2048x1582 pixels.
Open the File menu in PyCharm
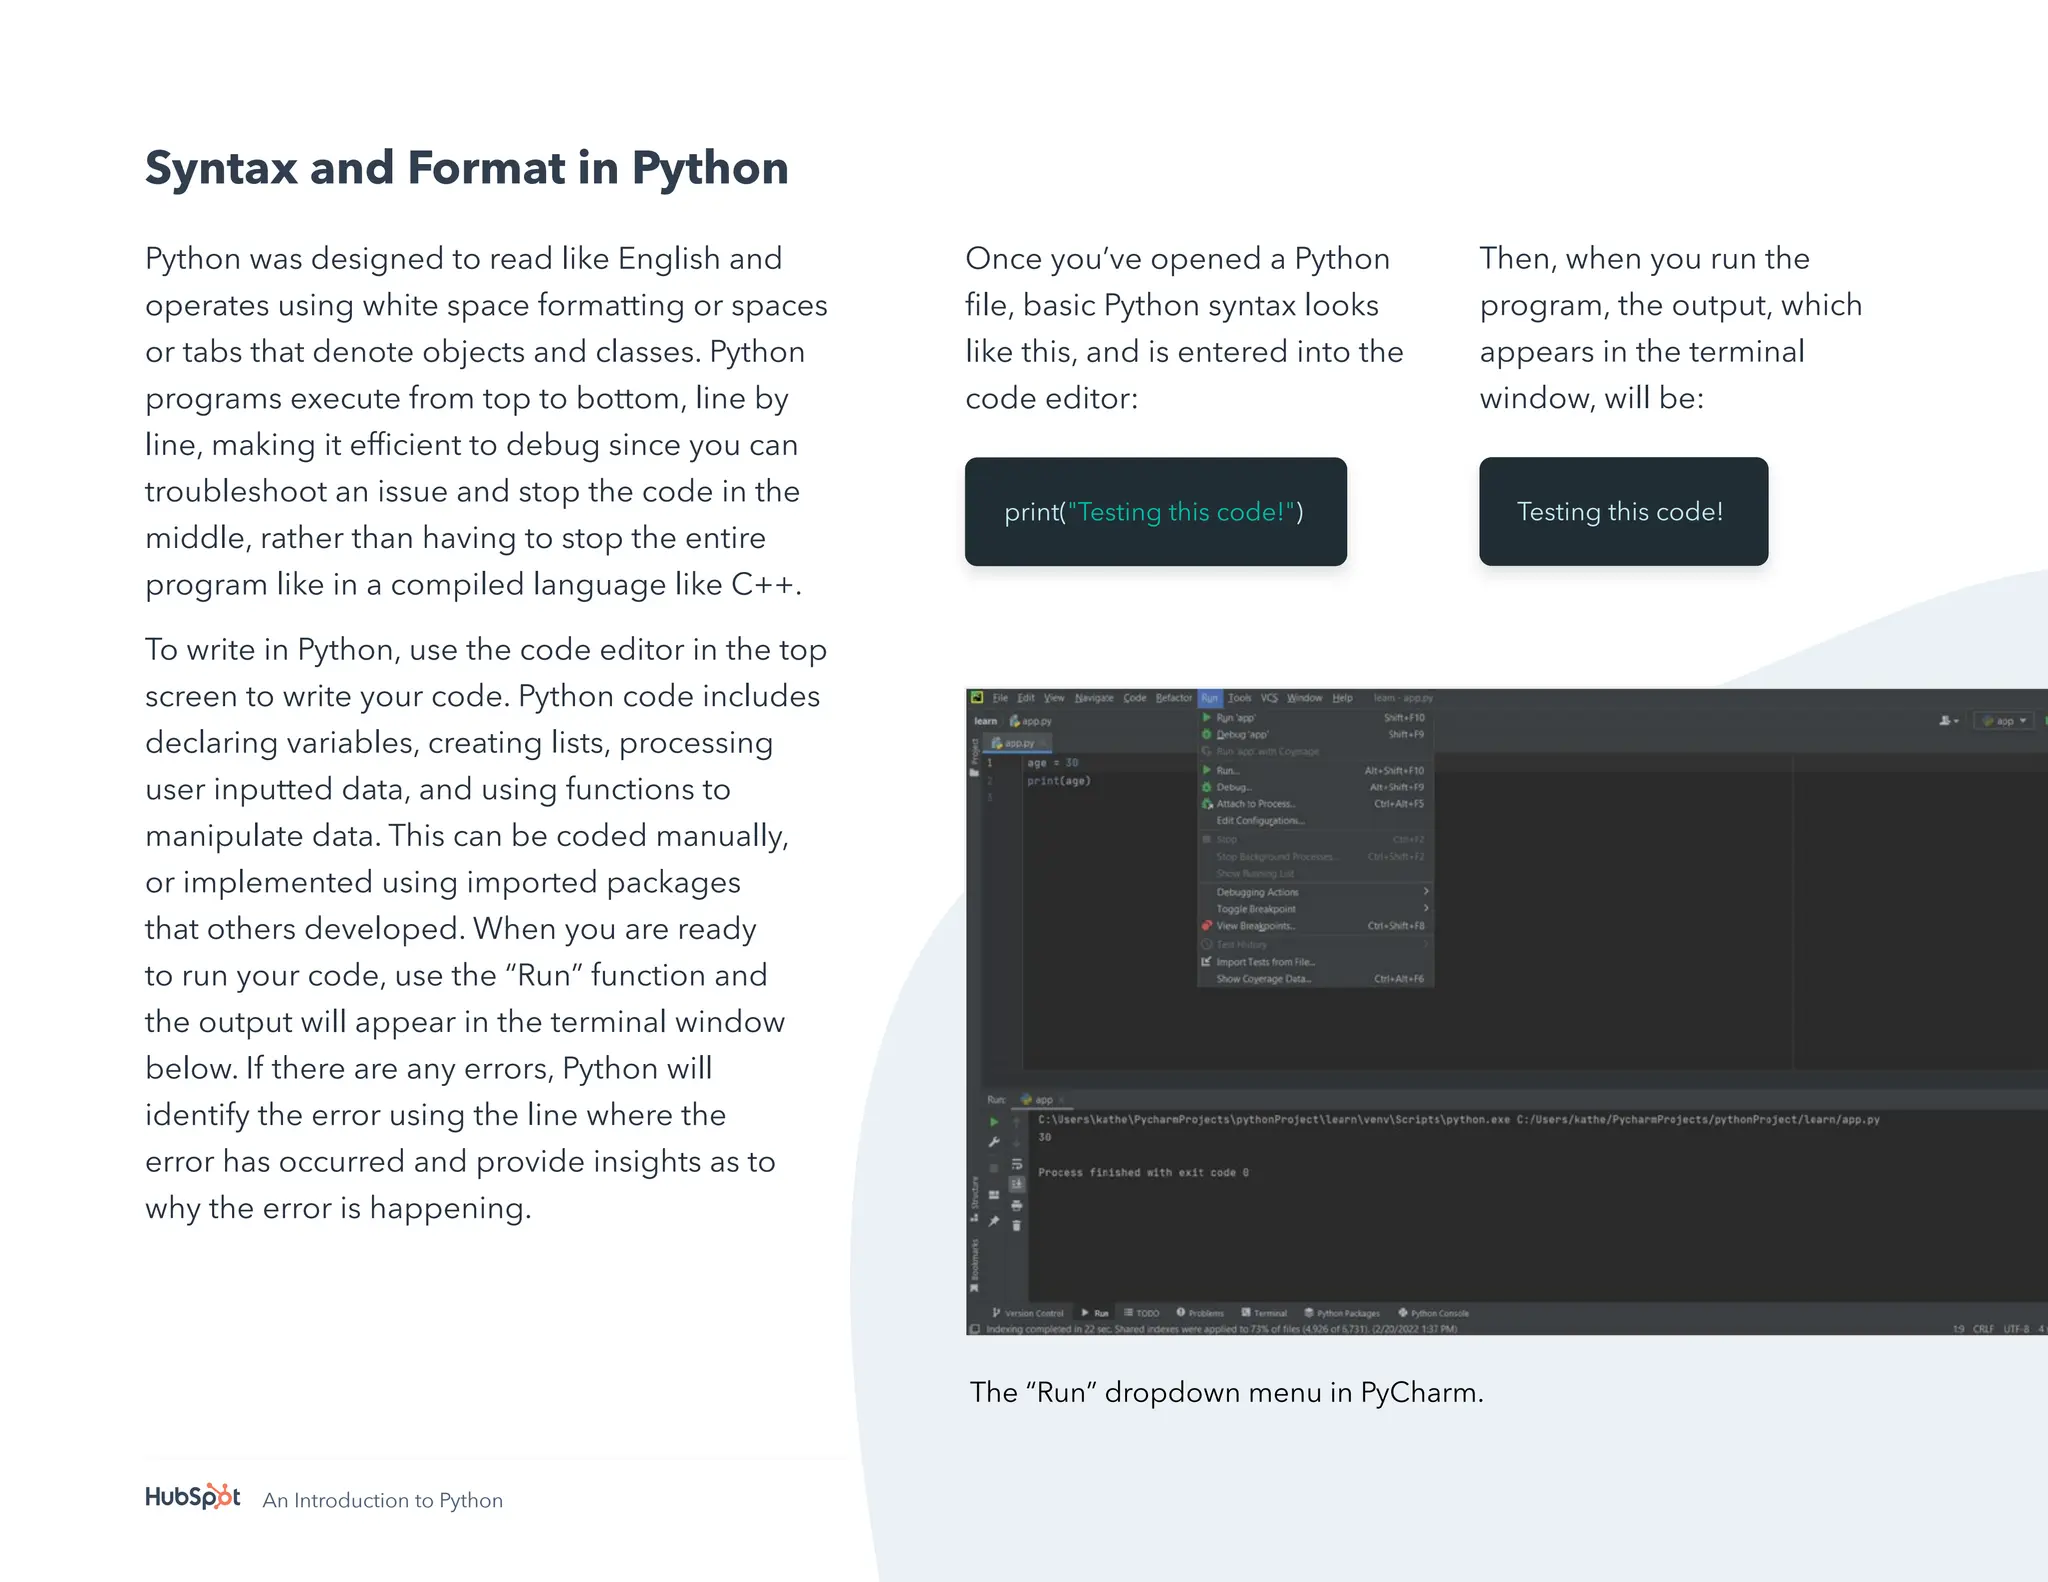(x=1000, y=698)
